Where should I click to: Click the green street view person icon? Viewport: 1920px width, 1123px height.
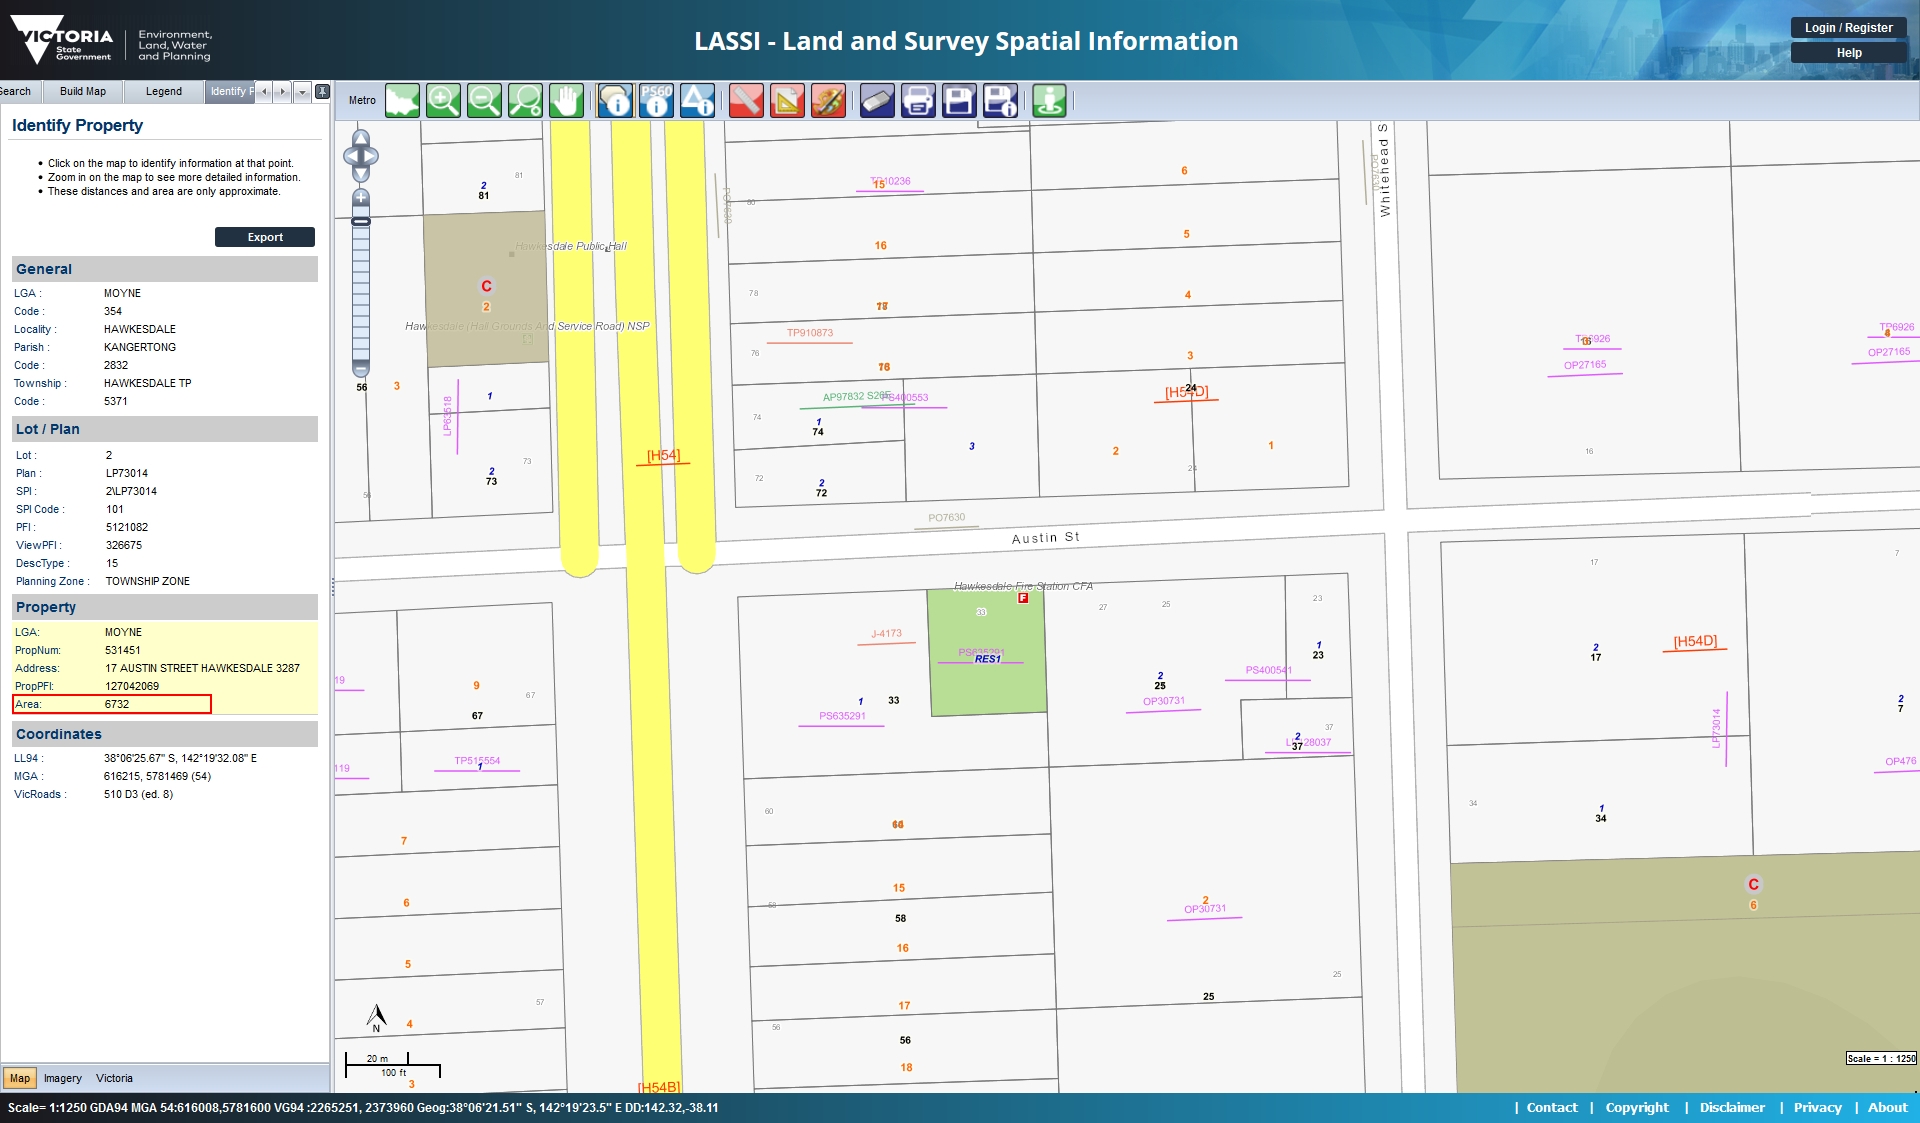(1049, 100)
